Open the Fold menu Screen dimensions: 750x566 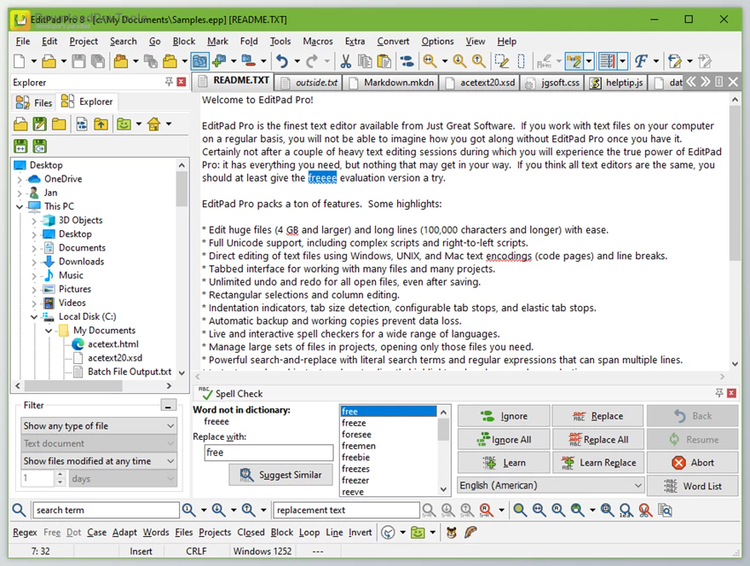tap(249, 41)
